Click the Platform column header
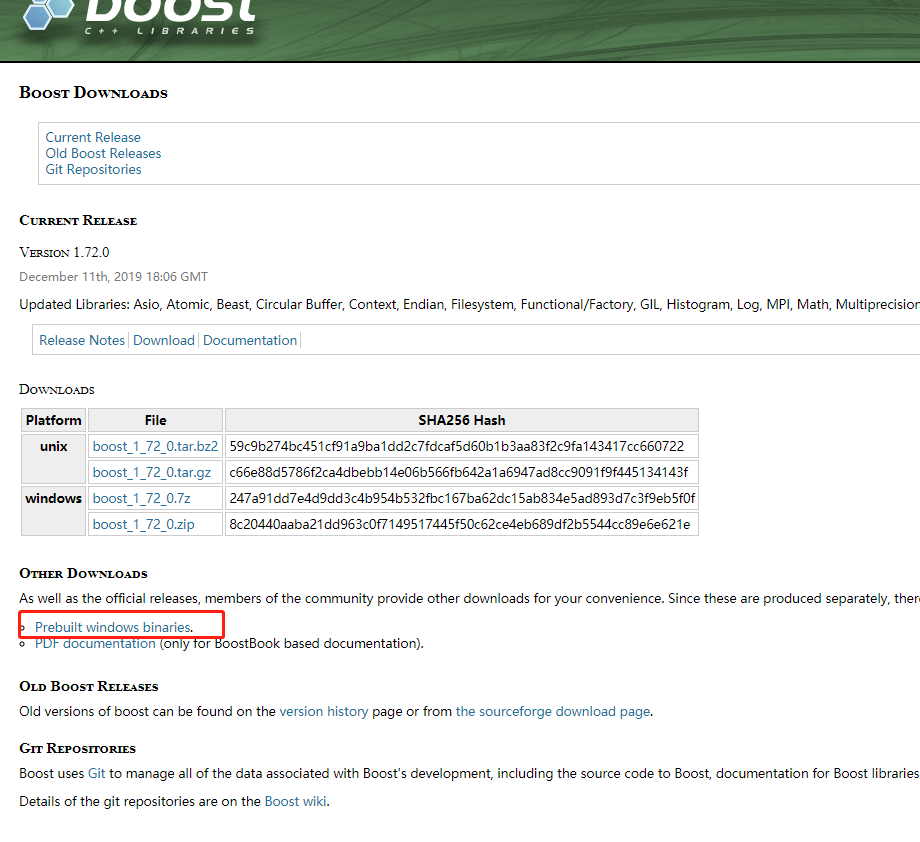This screenshot has width=920, height=842. [53, 420]
